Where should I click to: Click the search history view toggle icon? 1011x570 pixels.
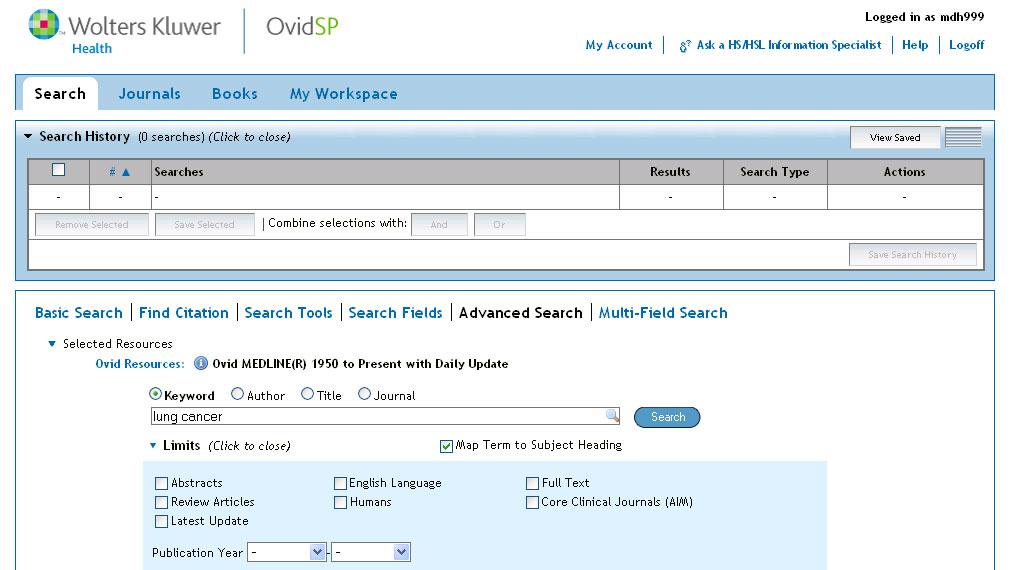coord(963,138)
